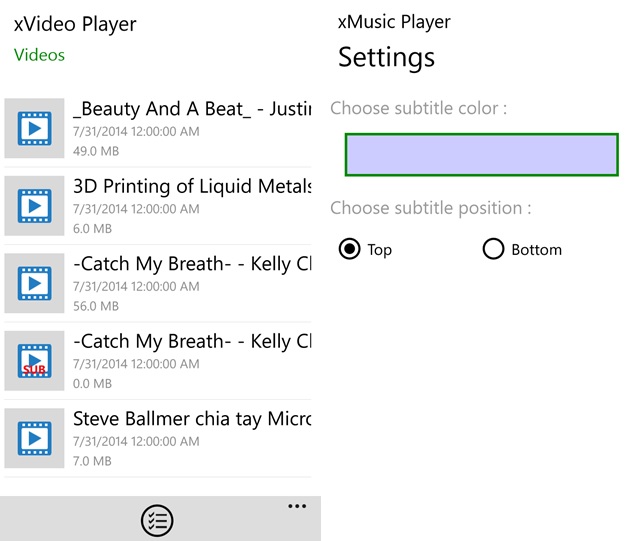
Task: Select Top subtitle position radio button
Action: tap(349, 249)
